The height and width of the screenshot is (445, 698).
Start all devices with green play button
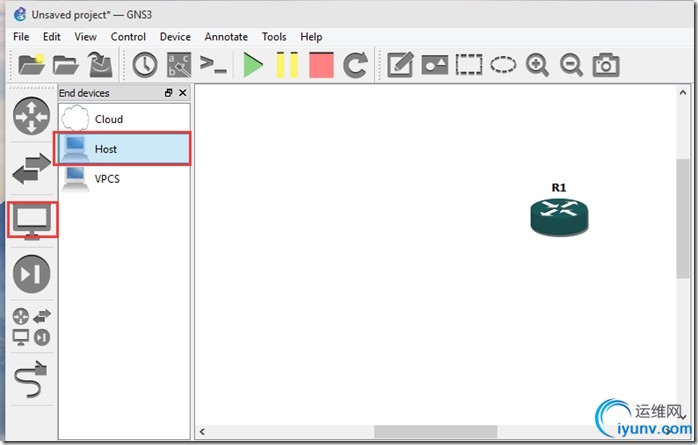[253, 65]
